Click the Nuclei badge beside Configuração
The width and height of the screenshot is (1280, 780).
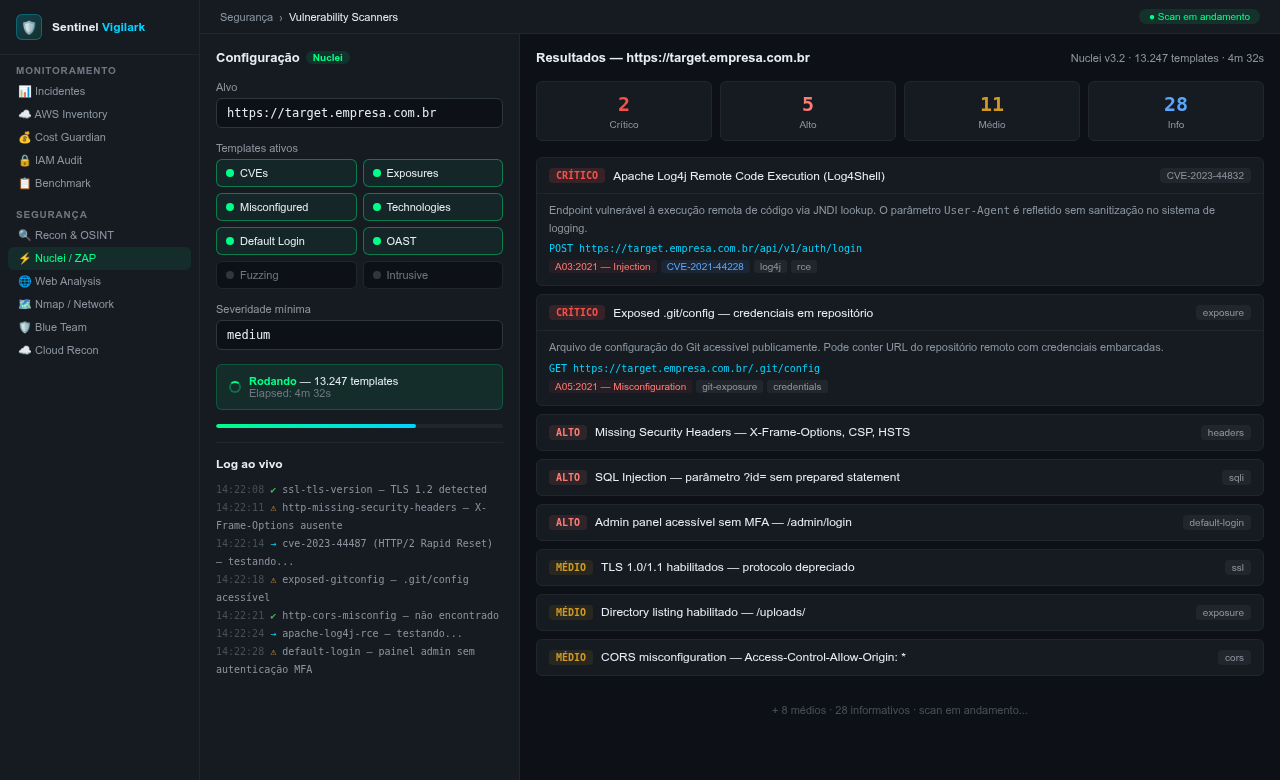point(328,58)
